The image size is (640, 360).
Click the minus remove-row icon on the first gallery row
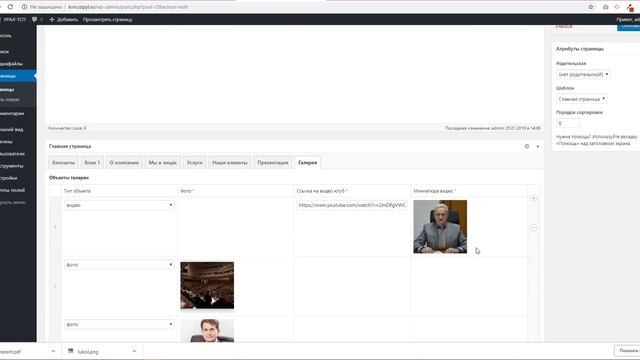(x=533, y=227)
